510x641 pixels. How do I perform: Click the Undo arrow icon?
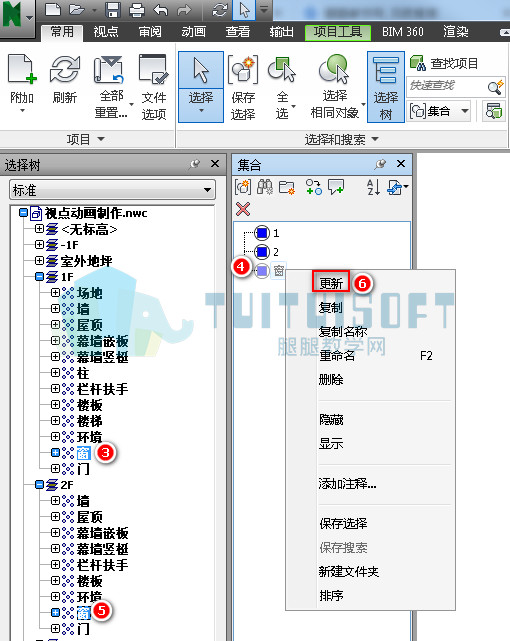pos(161,10)
